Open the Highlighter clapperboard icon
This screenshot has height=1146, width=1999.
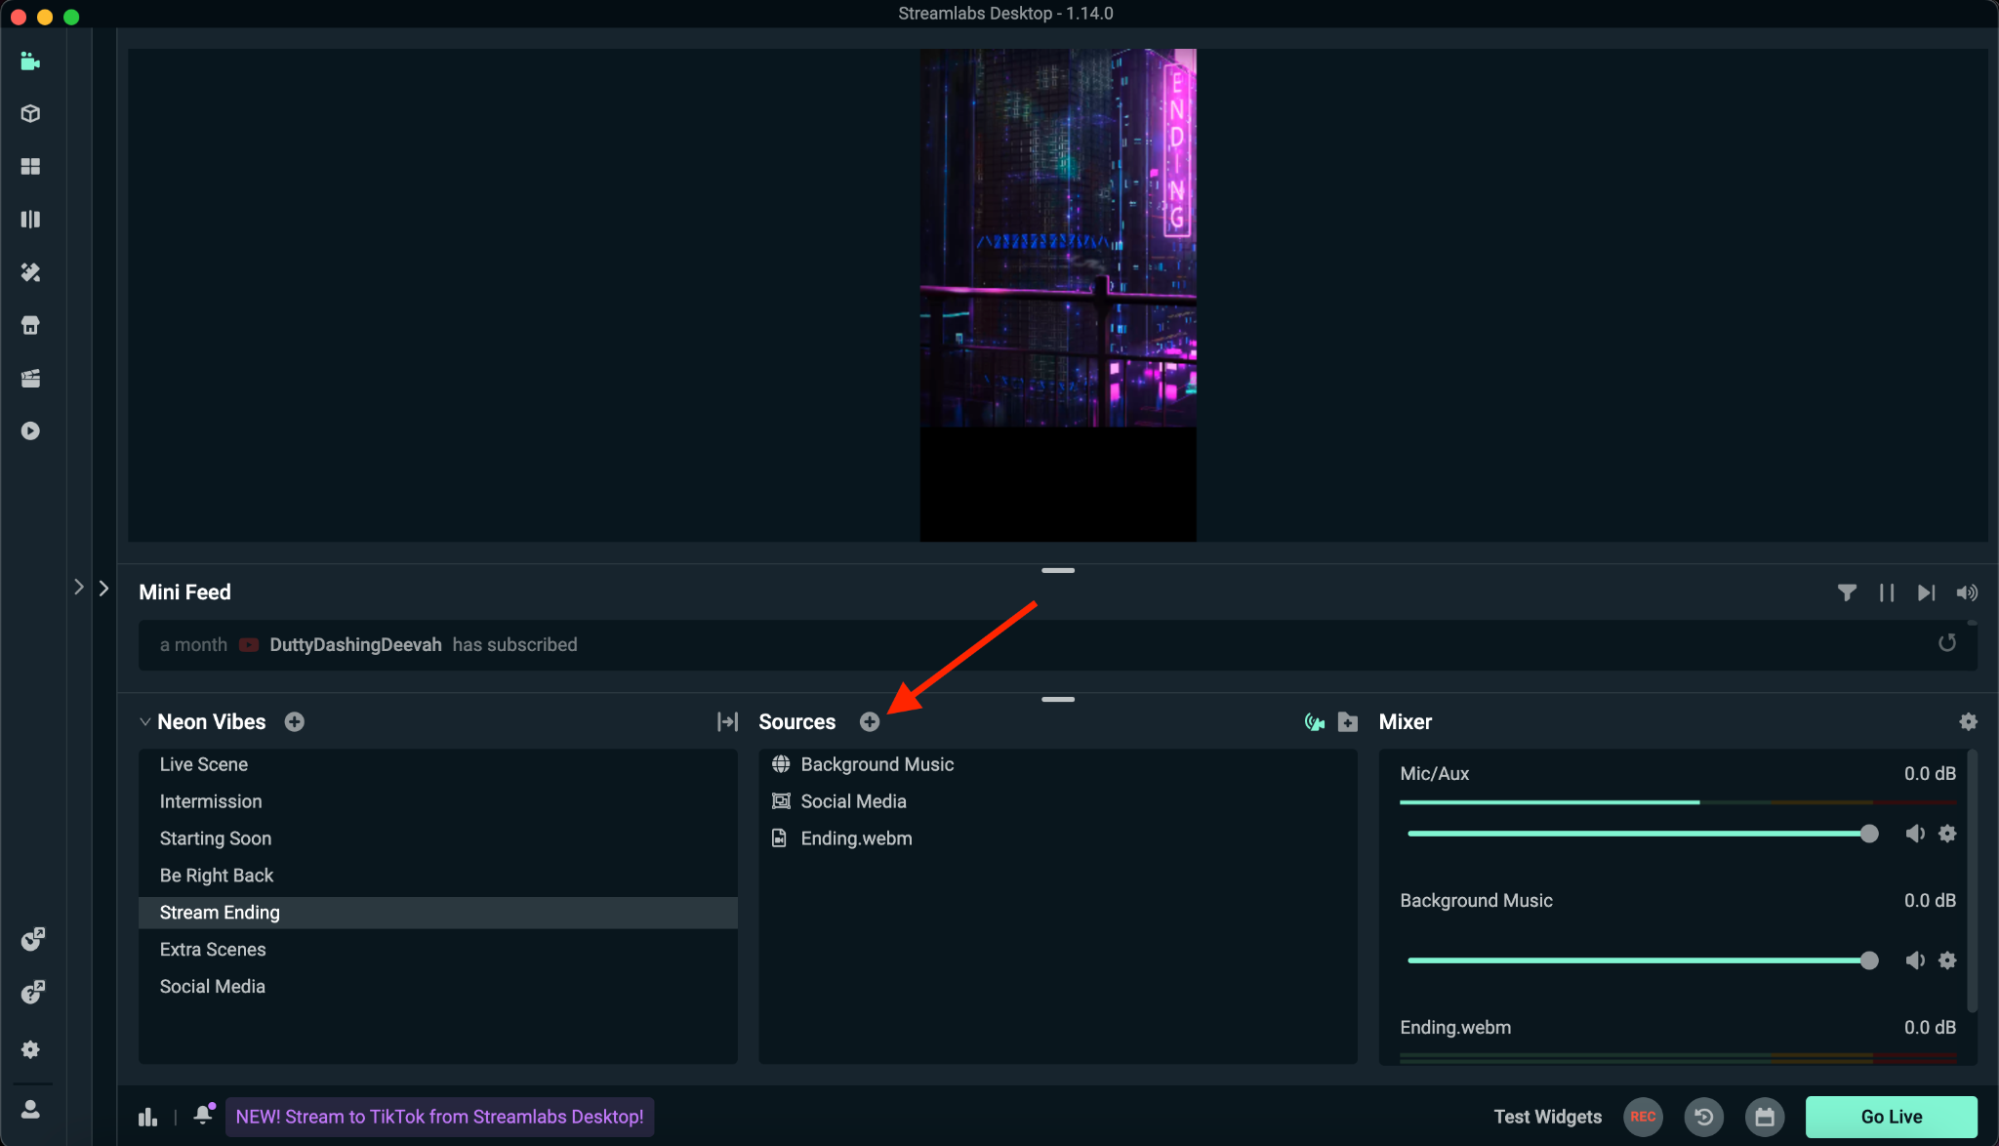pyautogui.click(x=31, y=378)
